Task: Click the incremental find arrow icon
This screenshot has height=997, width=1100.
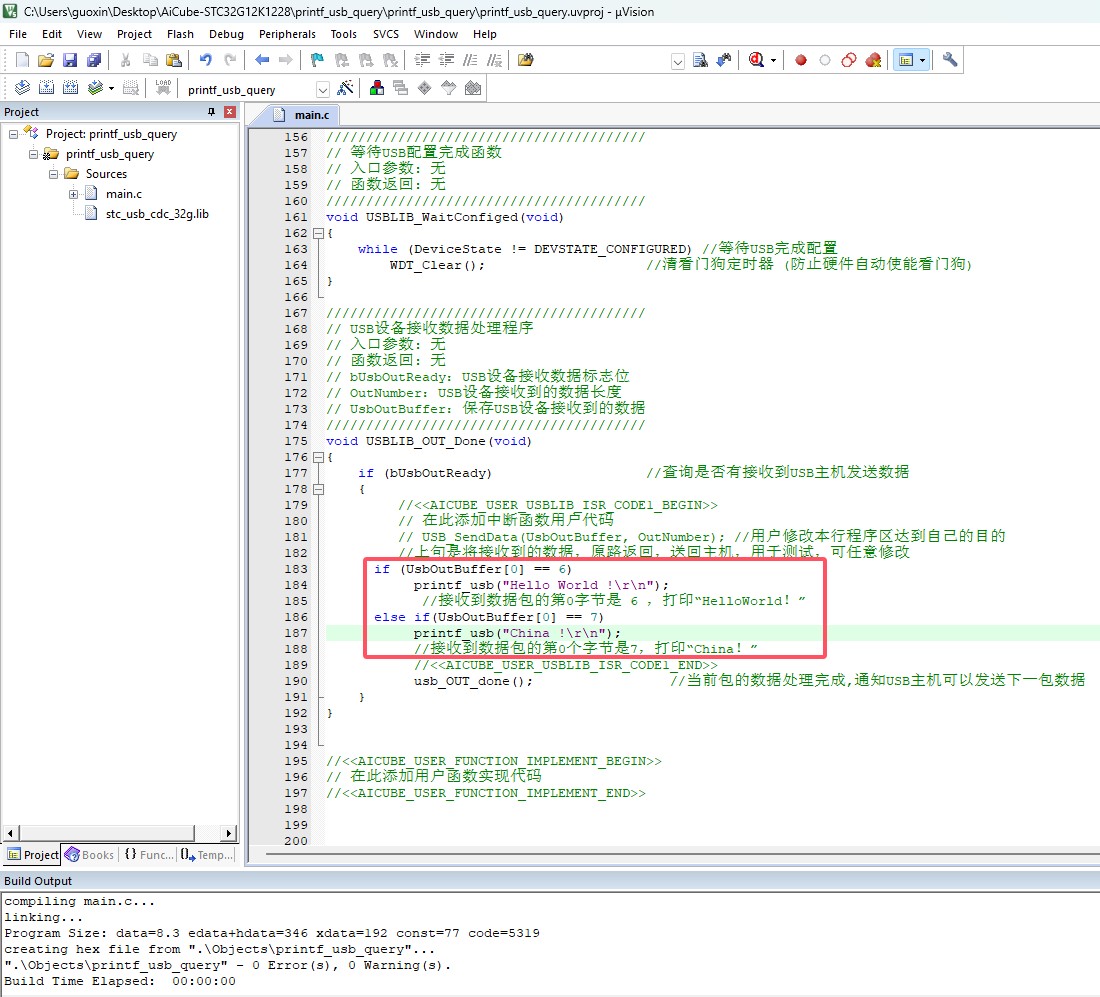Action: 724,60
